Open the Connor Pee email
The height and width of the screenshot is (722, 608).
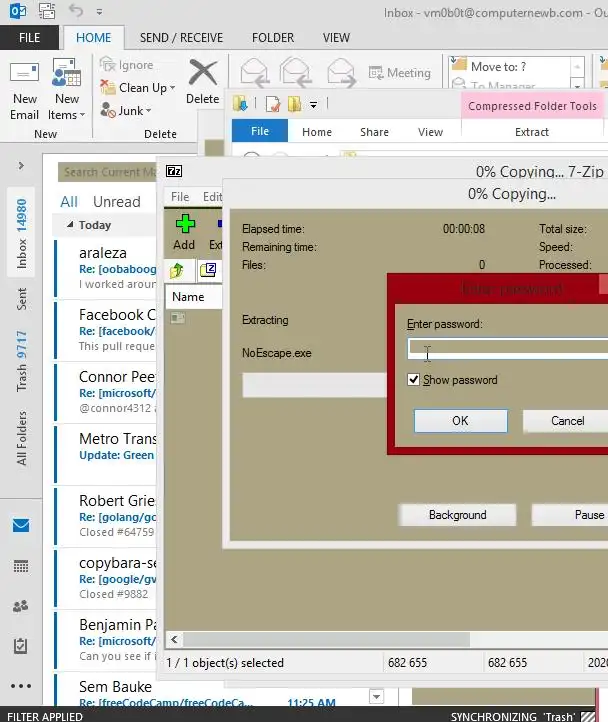click(x=105, y=392)
